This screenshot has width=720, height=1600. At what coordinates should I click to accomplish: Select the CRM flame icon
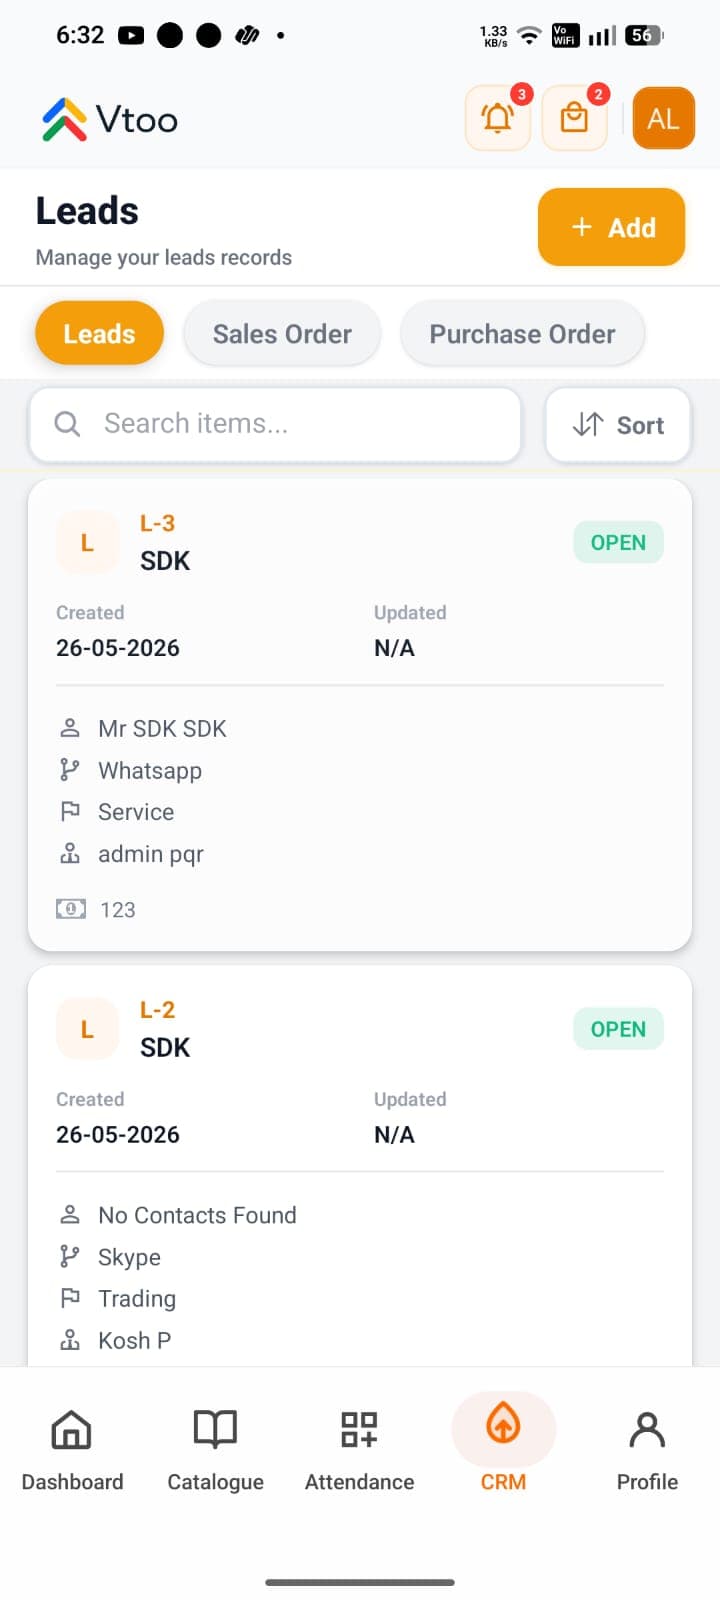(503, 1424)
